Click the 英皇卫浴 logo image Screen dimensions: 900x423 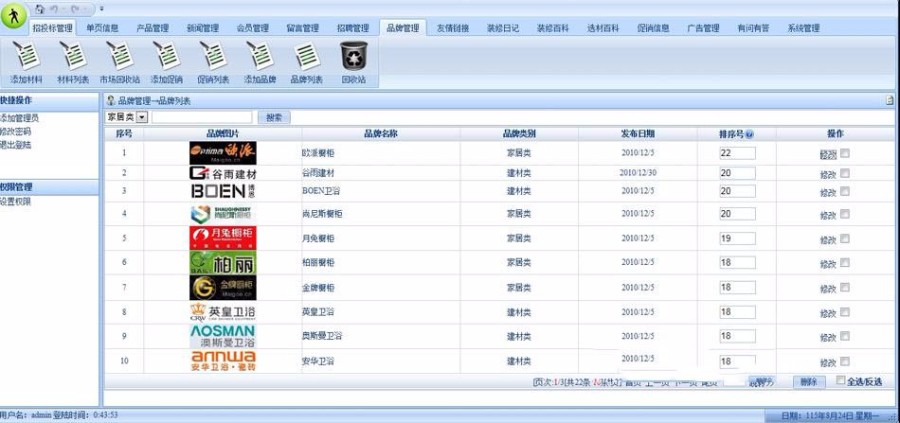click(223, 312)
